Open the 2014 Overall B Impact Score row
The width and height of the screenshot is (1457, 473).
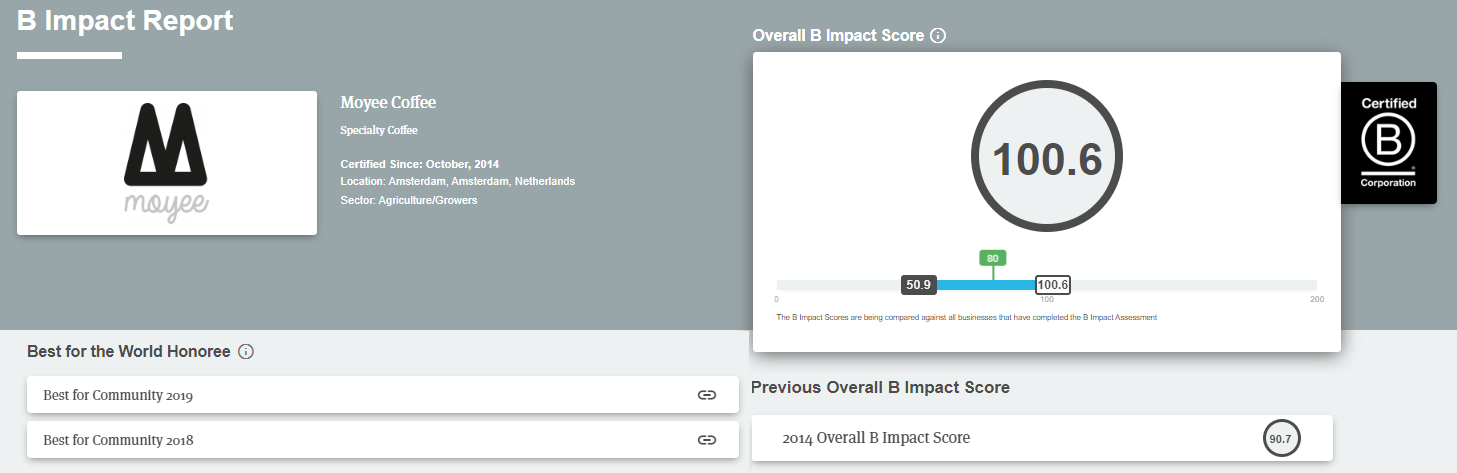(1000, 439)
